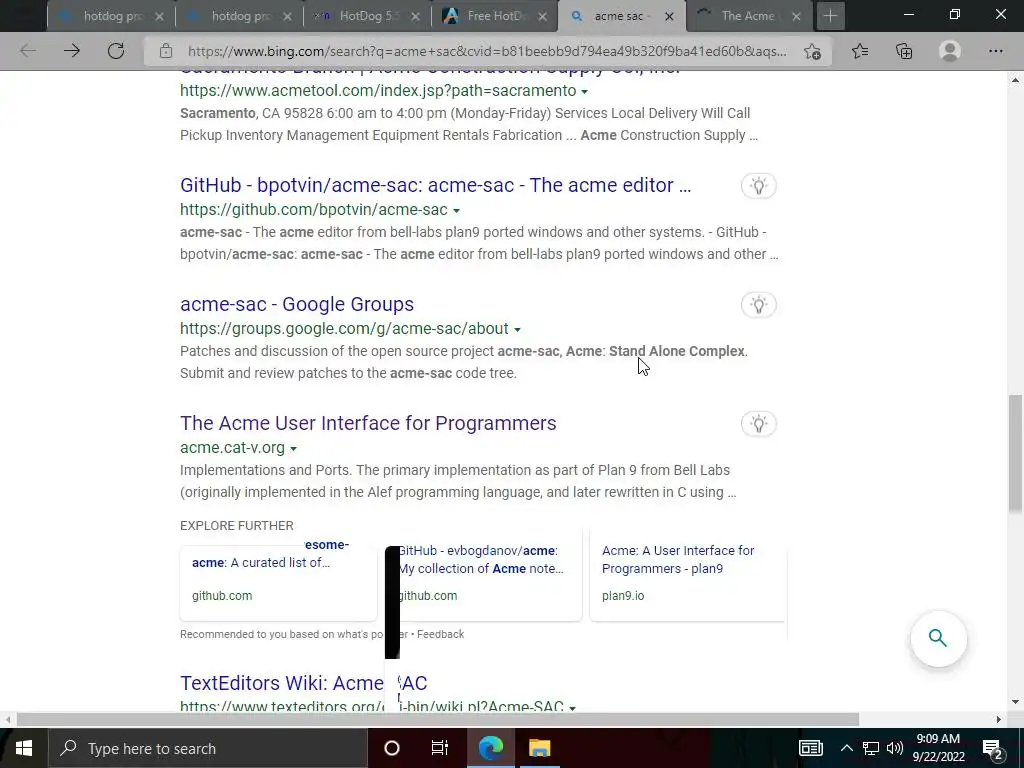Screen dimensions: 1024x768
Task: Click the scroll down arrow
Action: [1015, 703]
